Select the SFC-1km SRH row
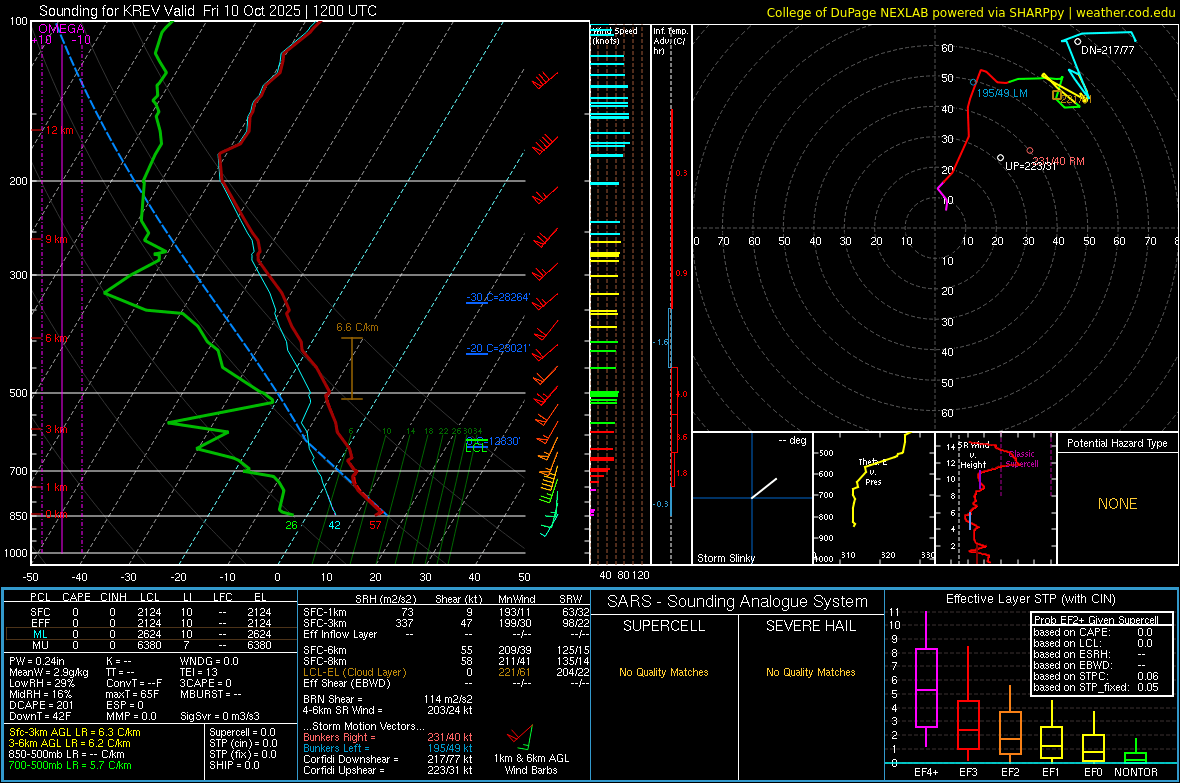The width and height of the screenshot is (1180, 783). 446,613
